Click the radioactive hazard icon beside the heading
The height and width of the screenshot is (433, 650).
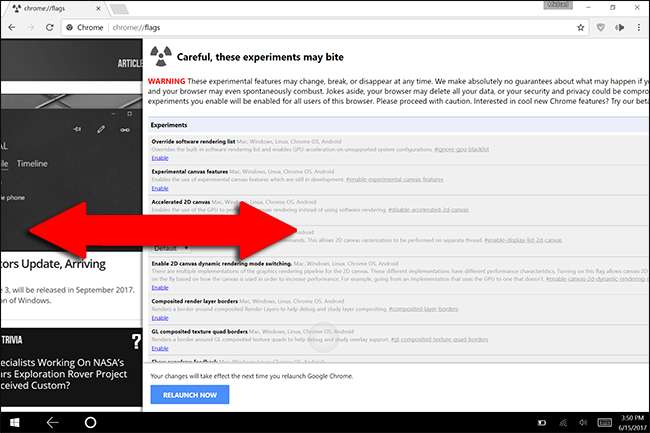161,56
